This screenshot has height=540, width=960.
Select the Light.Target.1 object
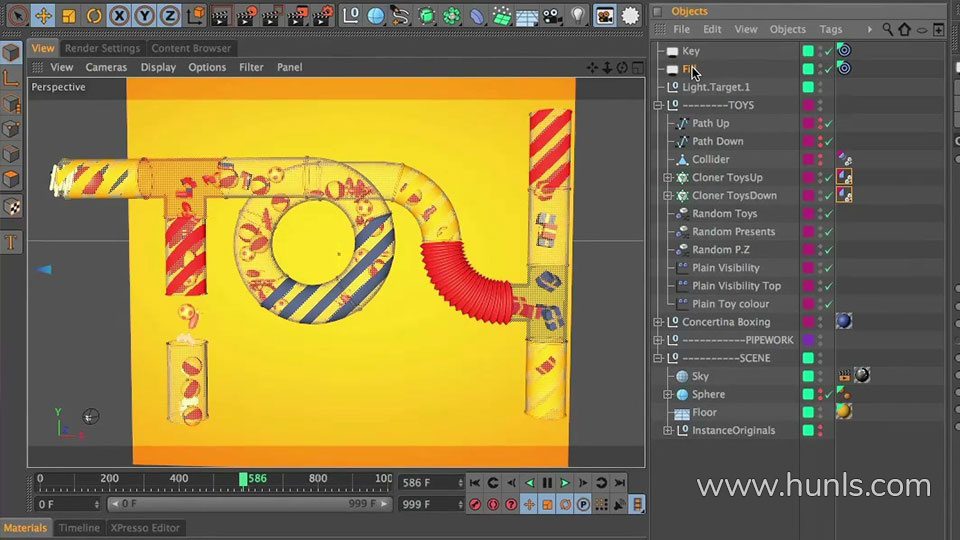pyautogui.click(x=716, y=87)
